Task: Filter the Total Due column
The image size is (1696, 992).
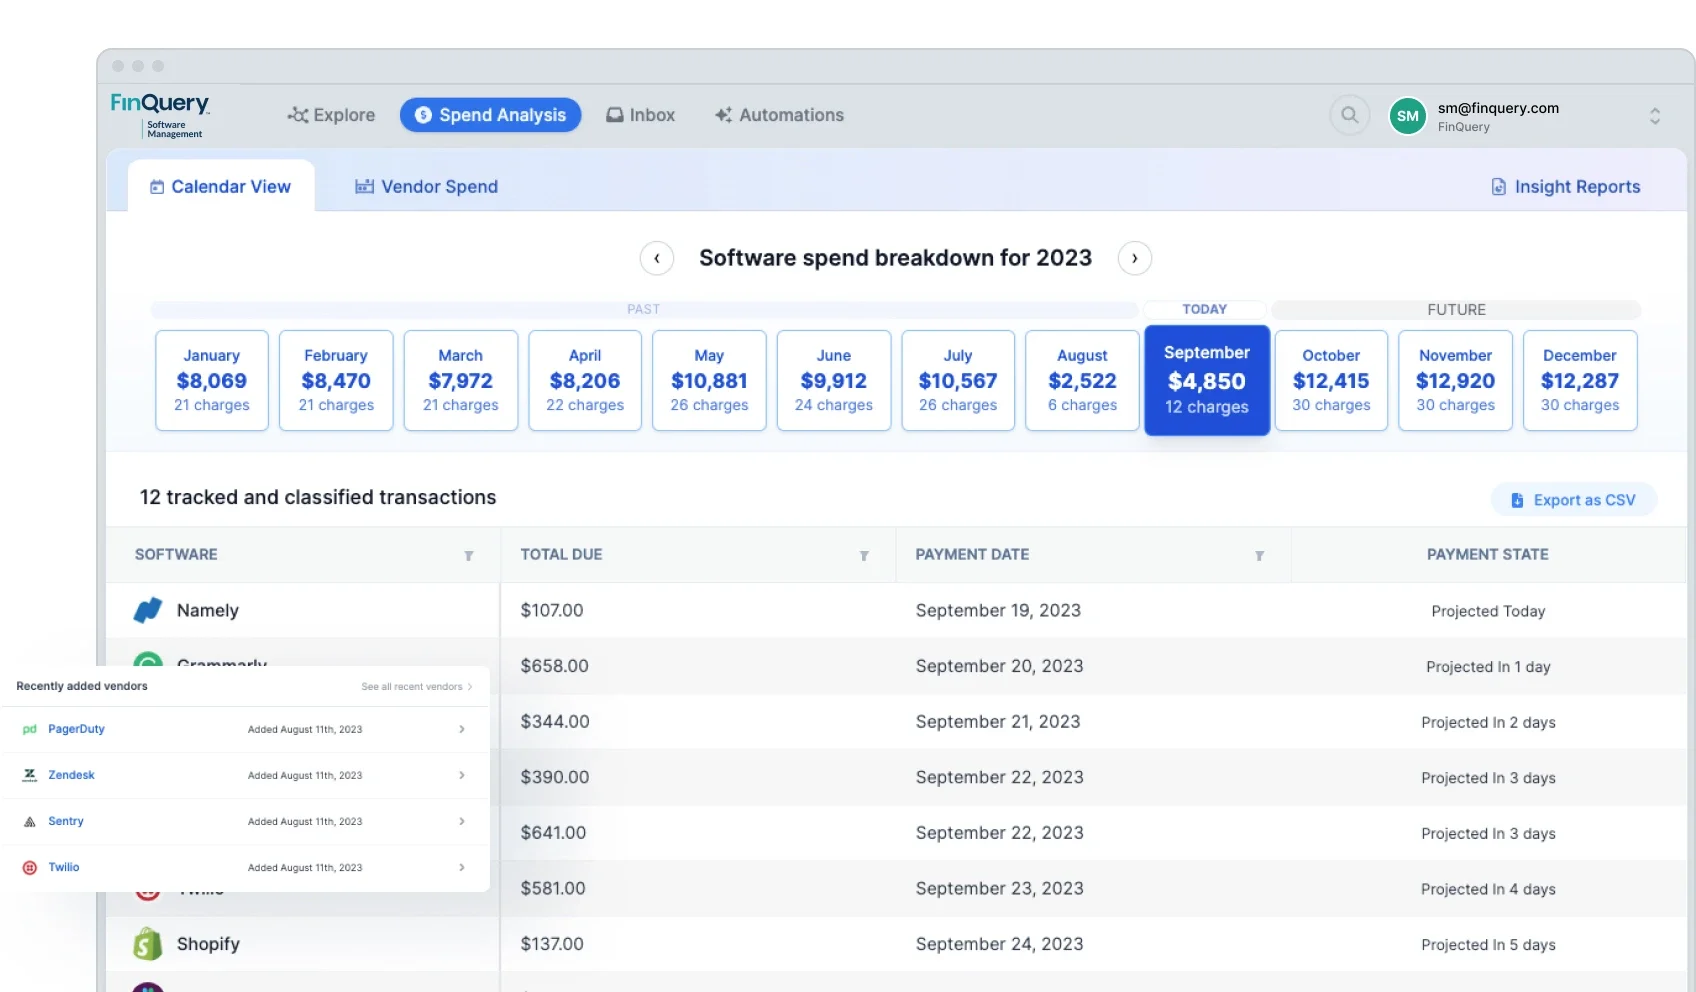Action: point(864,555)
